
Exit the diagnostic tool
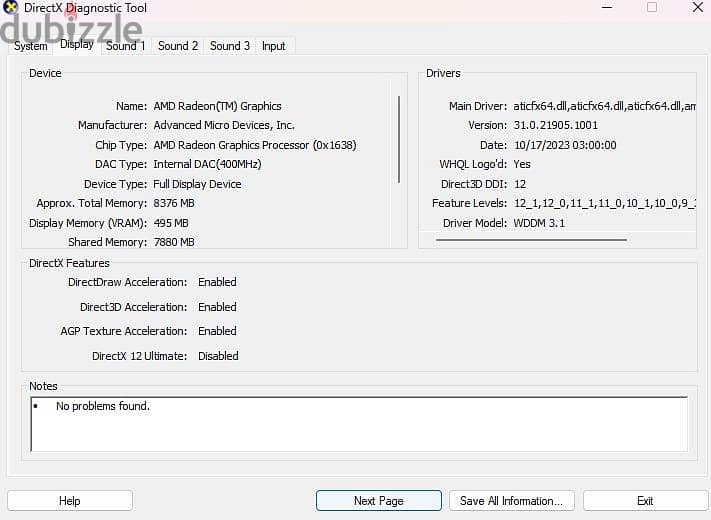coord(645,501)
